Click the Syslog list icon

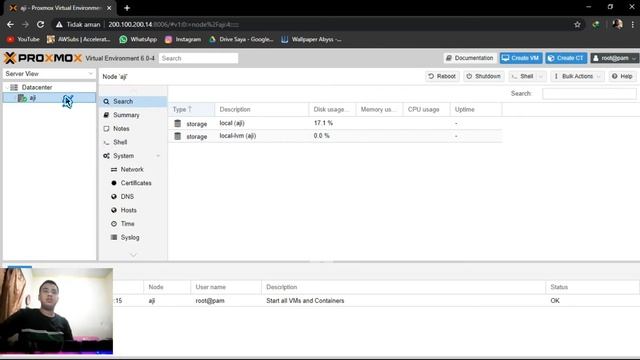tap(114, 238)
